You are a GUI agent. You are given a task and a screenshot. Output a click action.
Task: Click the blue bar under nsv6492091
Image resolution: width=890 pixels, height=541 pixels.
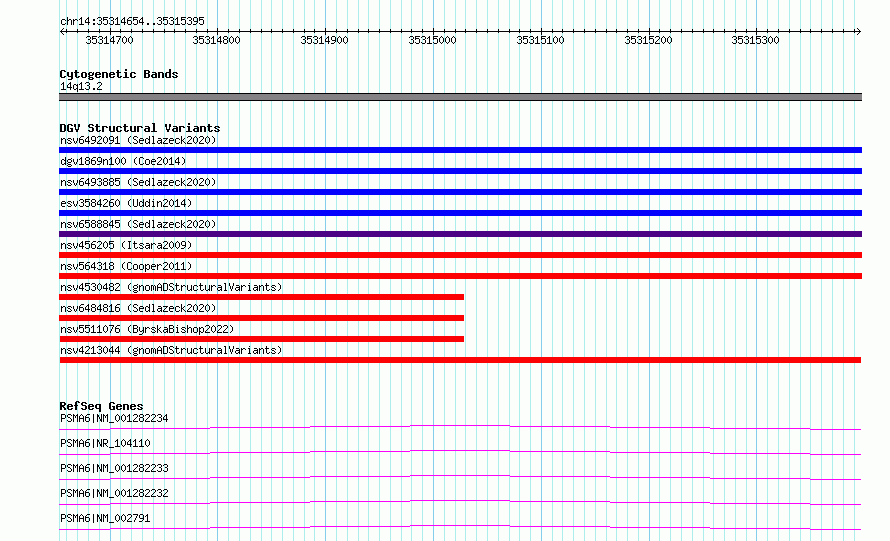460,150
